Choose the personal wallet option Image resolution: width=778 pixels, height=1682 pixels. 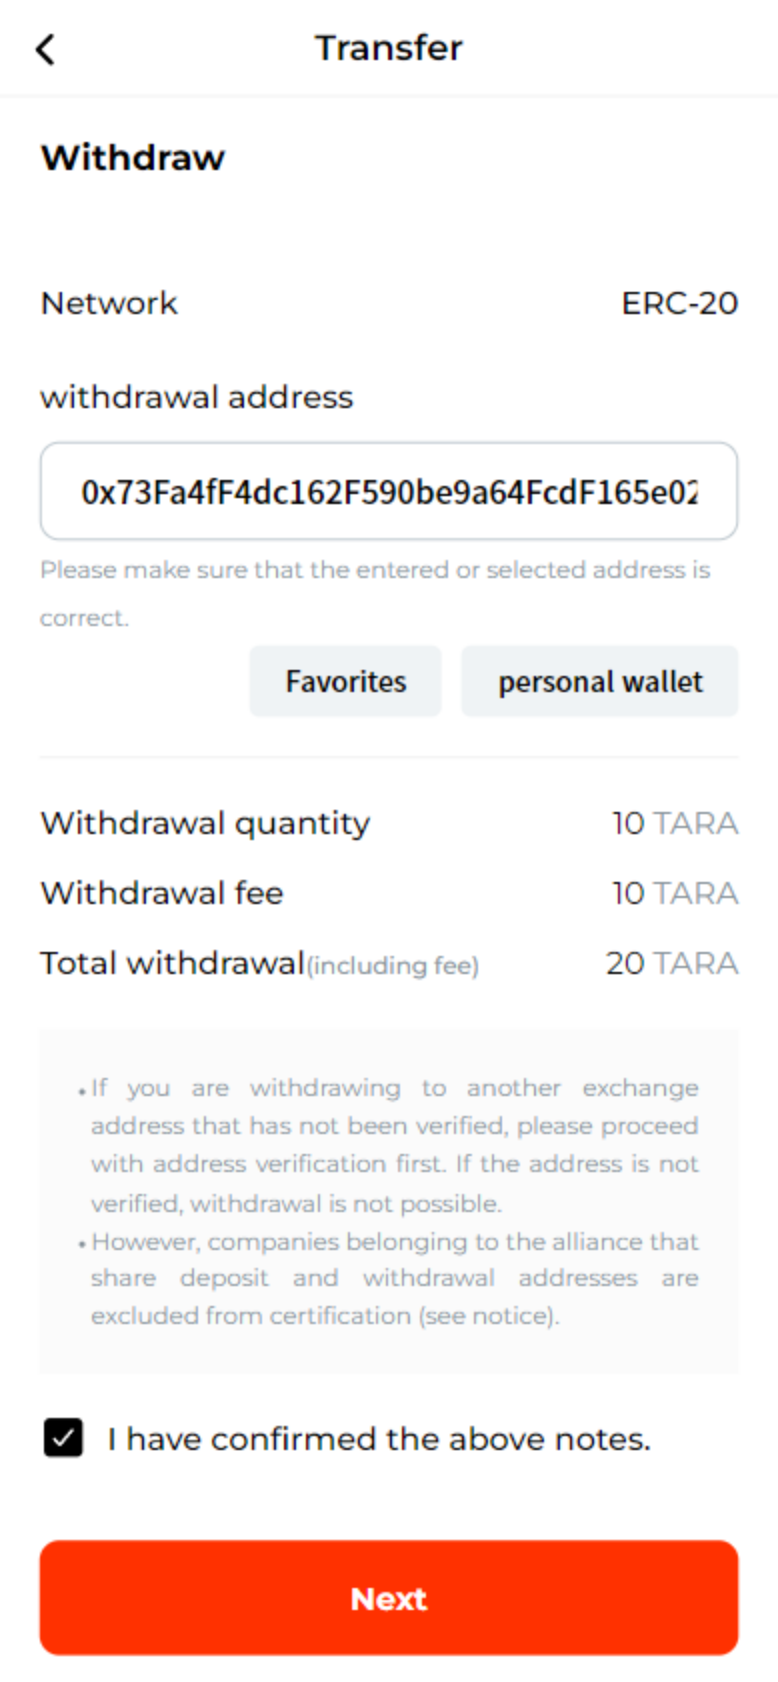pyautogui.click(x=600, y=681)
